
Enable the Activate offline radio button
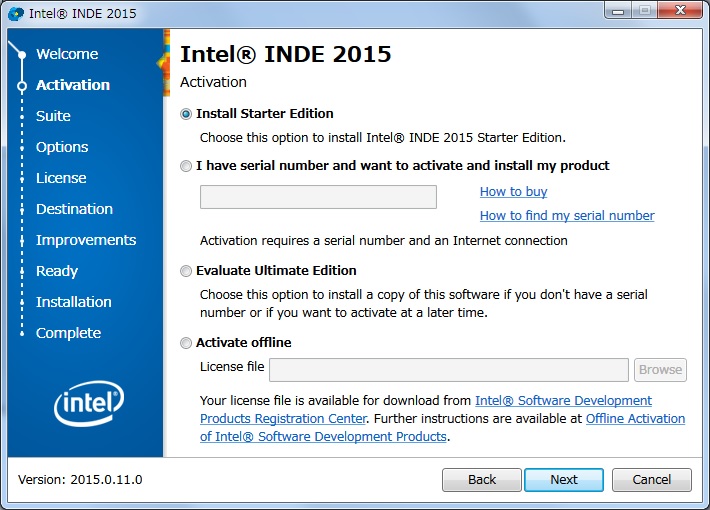click(186, 343)
